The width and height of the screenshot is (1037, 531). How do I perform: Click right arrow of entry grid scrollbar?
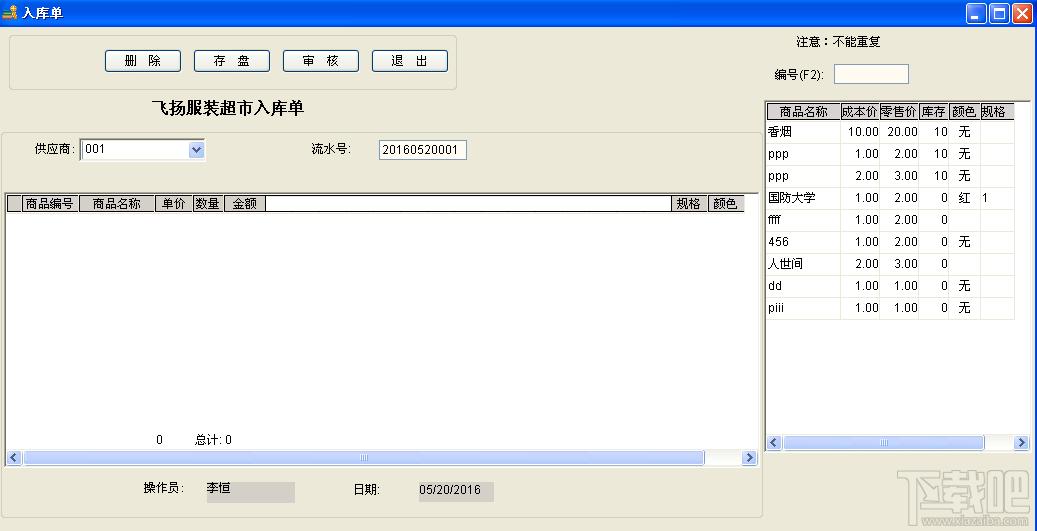coord(749,457)
